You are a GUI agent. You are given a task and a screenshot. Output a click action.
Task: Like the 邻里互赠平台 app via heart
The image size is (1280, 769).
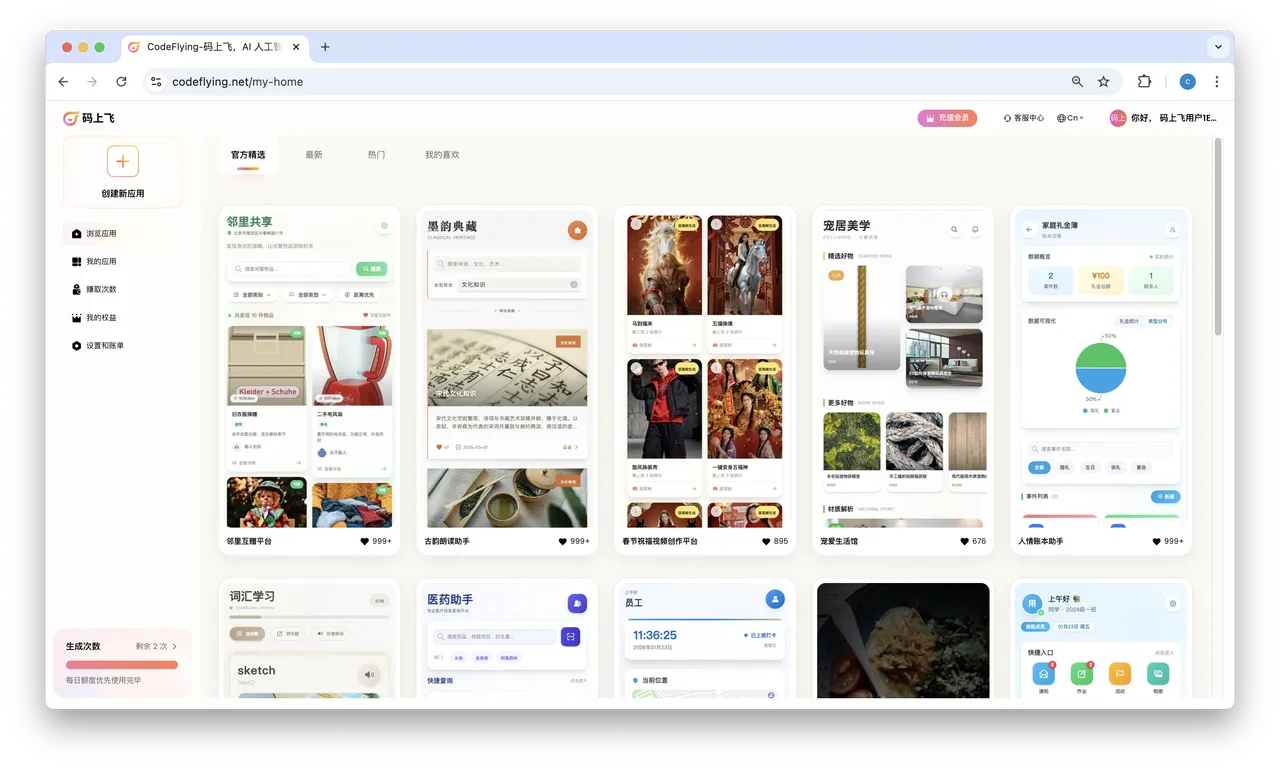(366, 541)
